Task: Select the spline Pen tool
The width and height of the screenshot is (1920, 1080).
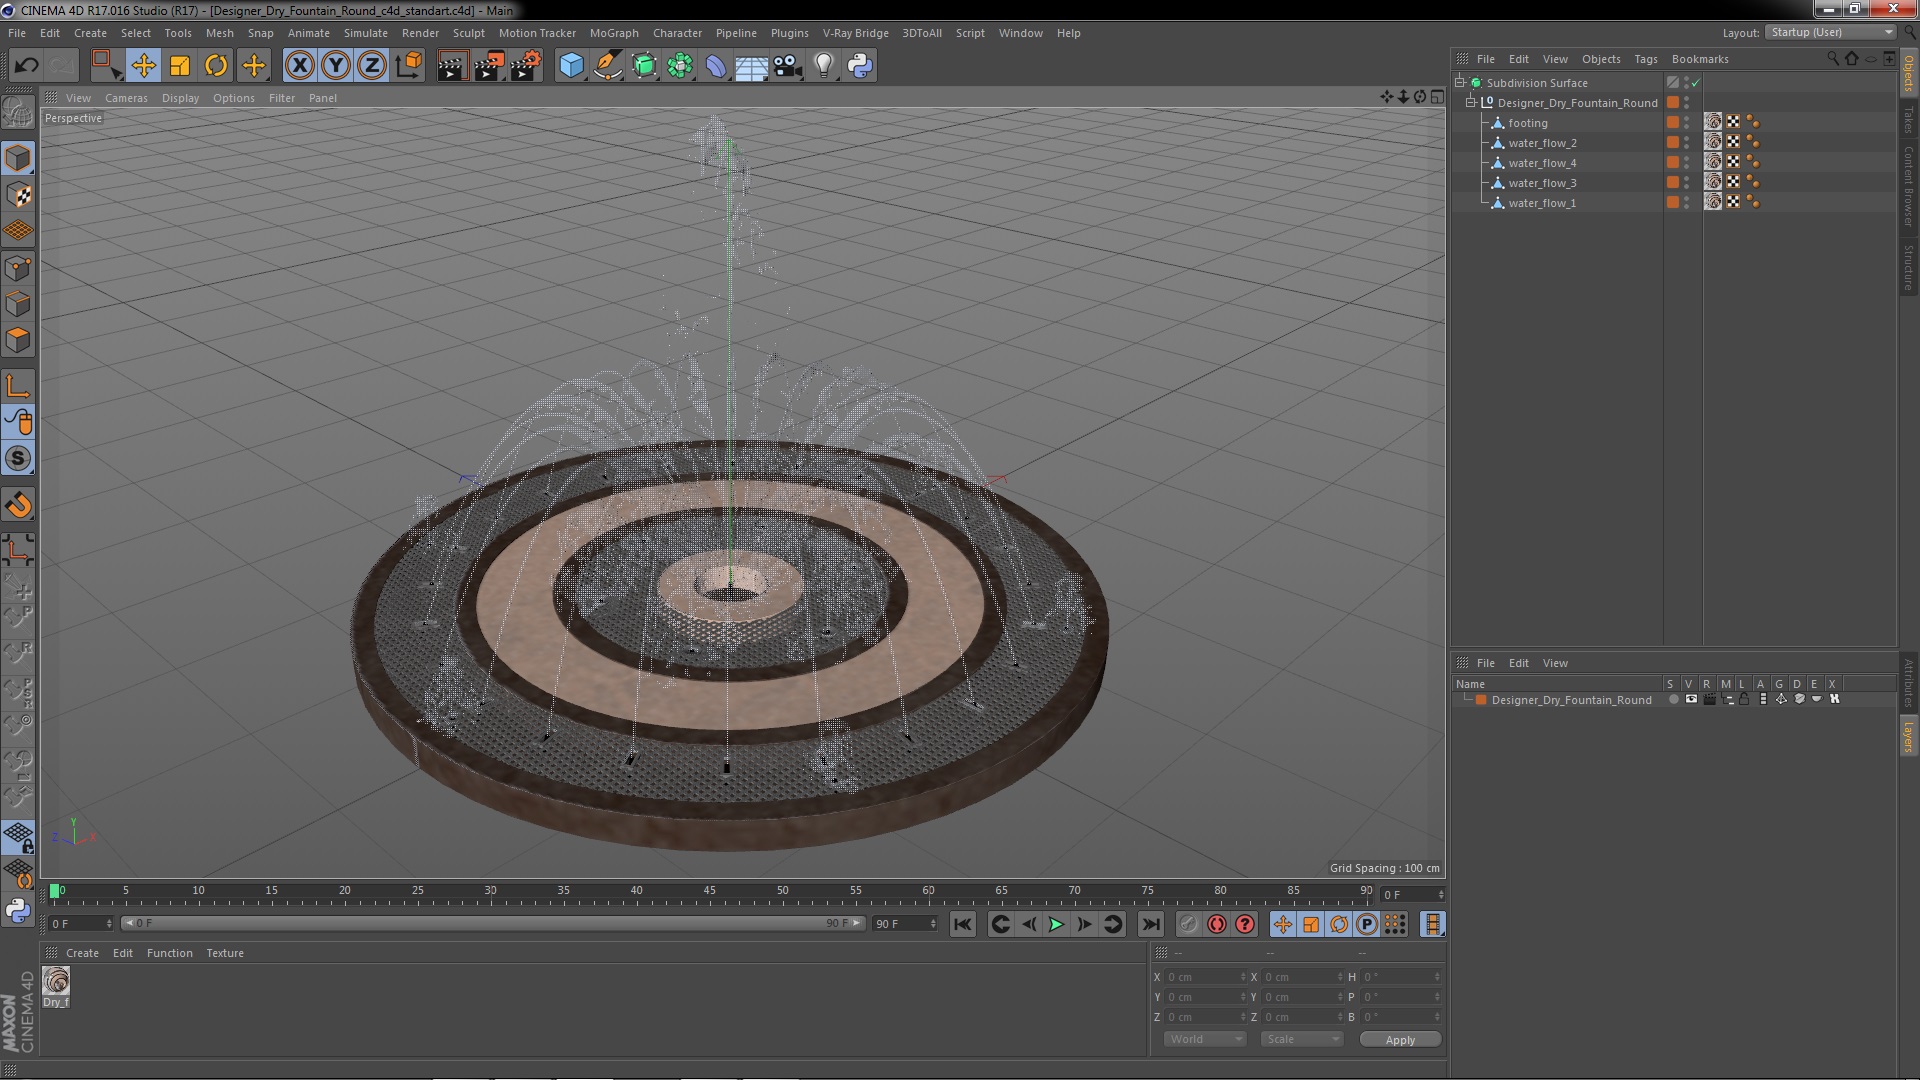Action: coord(608,66)
